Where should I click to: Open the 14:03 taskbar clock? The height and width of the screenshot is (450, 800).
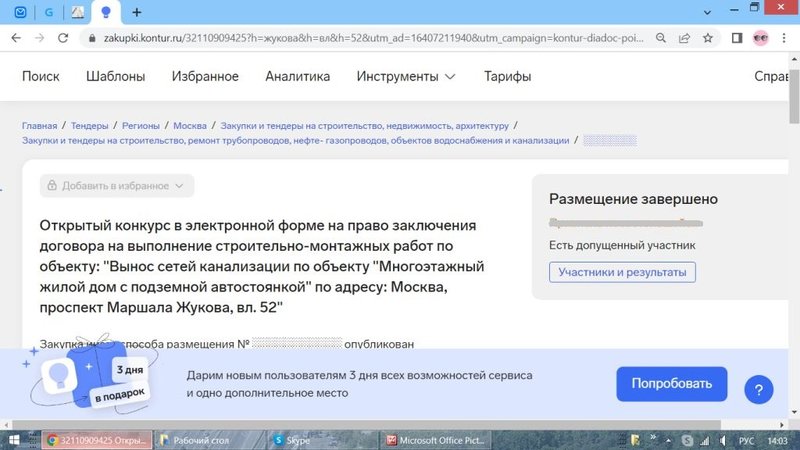(777, 440)
